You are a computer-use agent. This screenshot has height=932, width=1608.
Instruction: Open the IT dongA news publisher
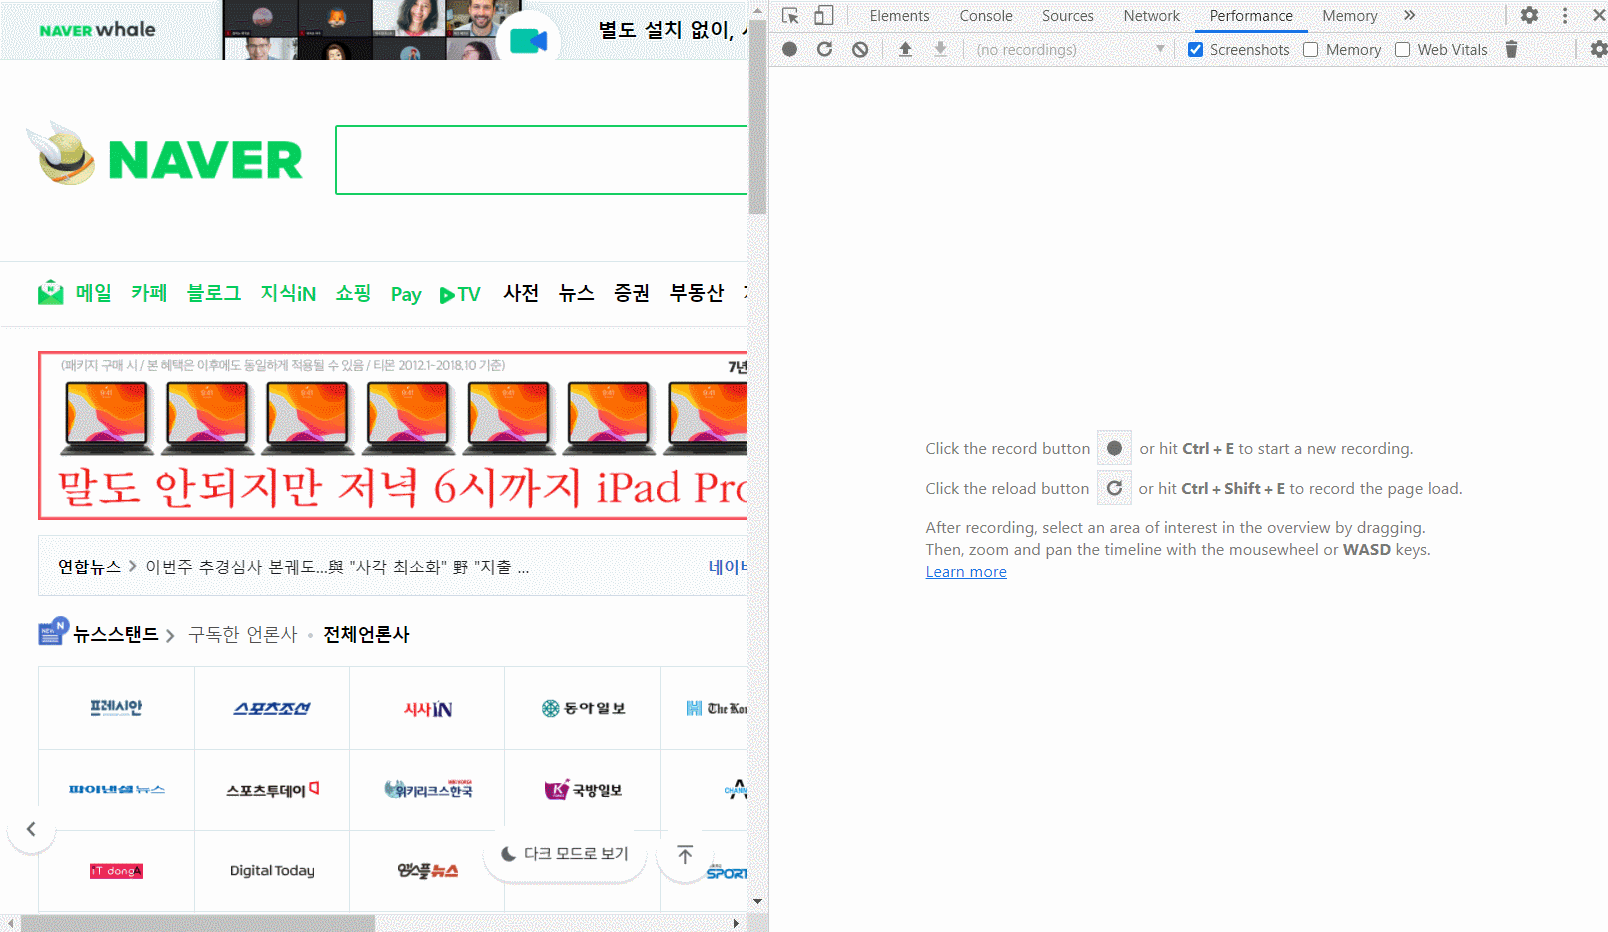(x=116, y=871)
